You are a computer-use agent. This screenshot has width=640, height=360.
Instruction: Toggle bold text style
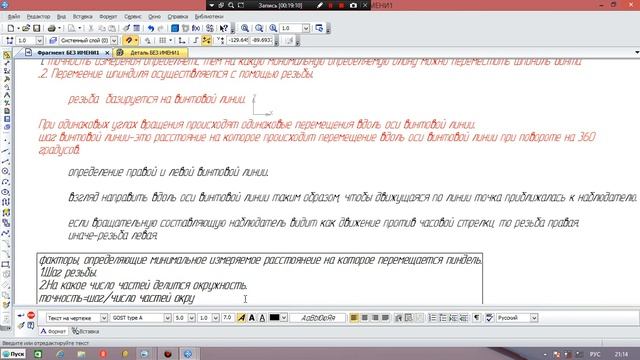point(252,318)
